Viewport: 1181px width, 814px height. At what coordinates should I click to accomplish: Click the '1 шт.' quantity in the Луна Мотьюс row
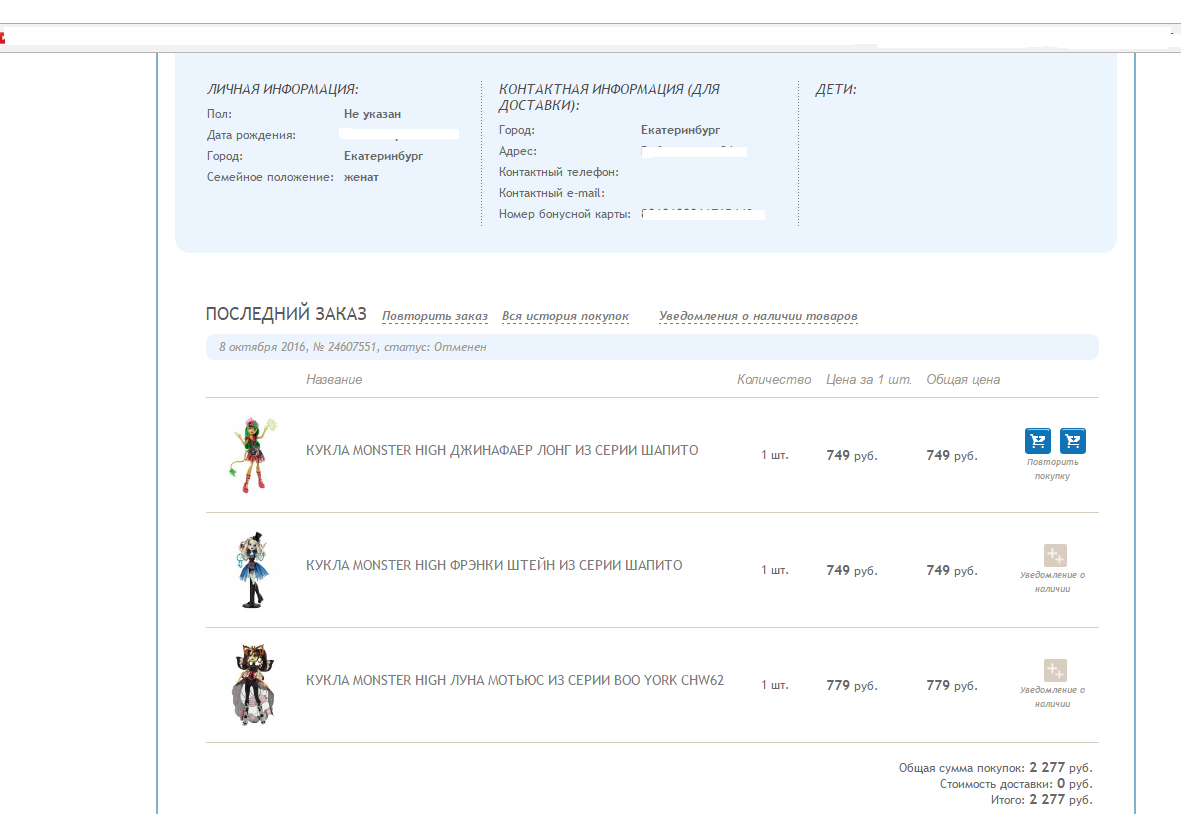(774, 685)
